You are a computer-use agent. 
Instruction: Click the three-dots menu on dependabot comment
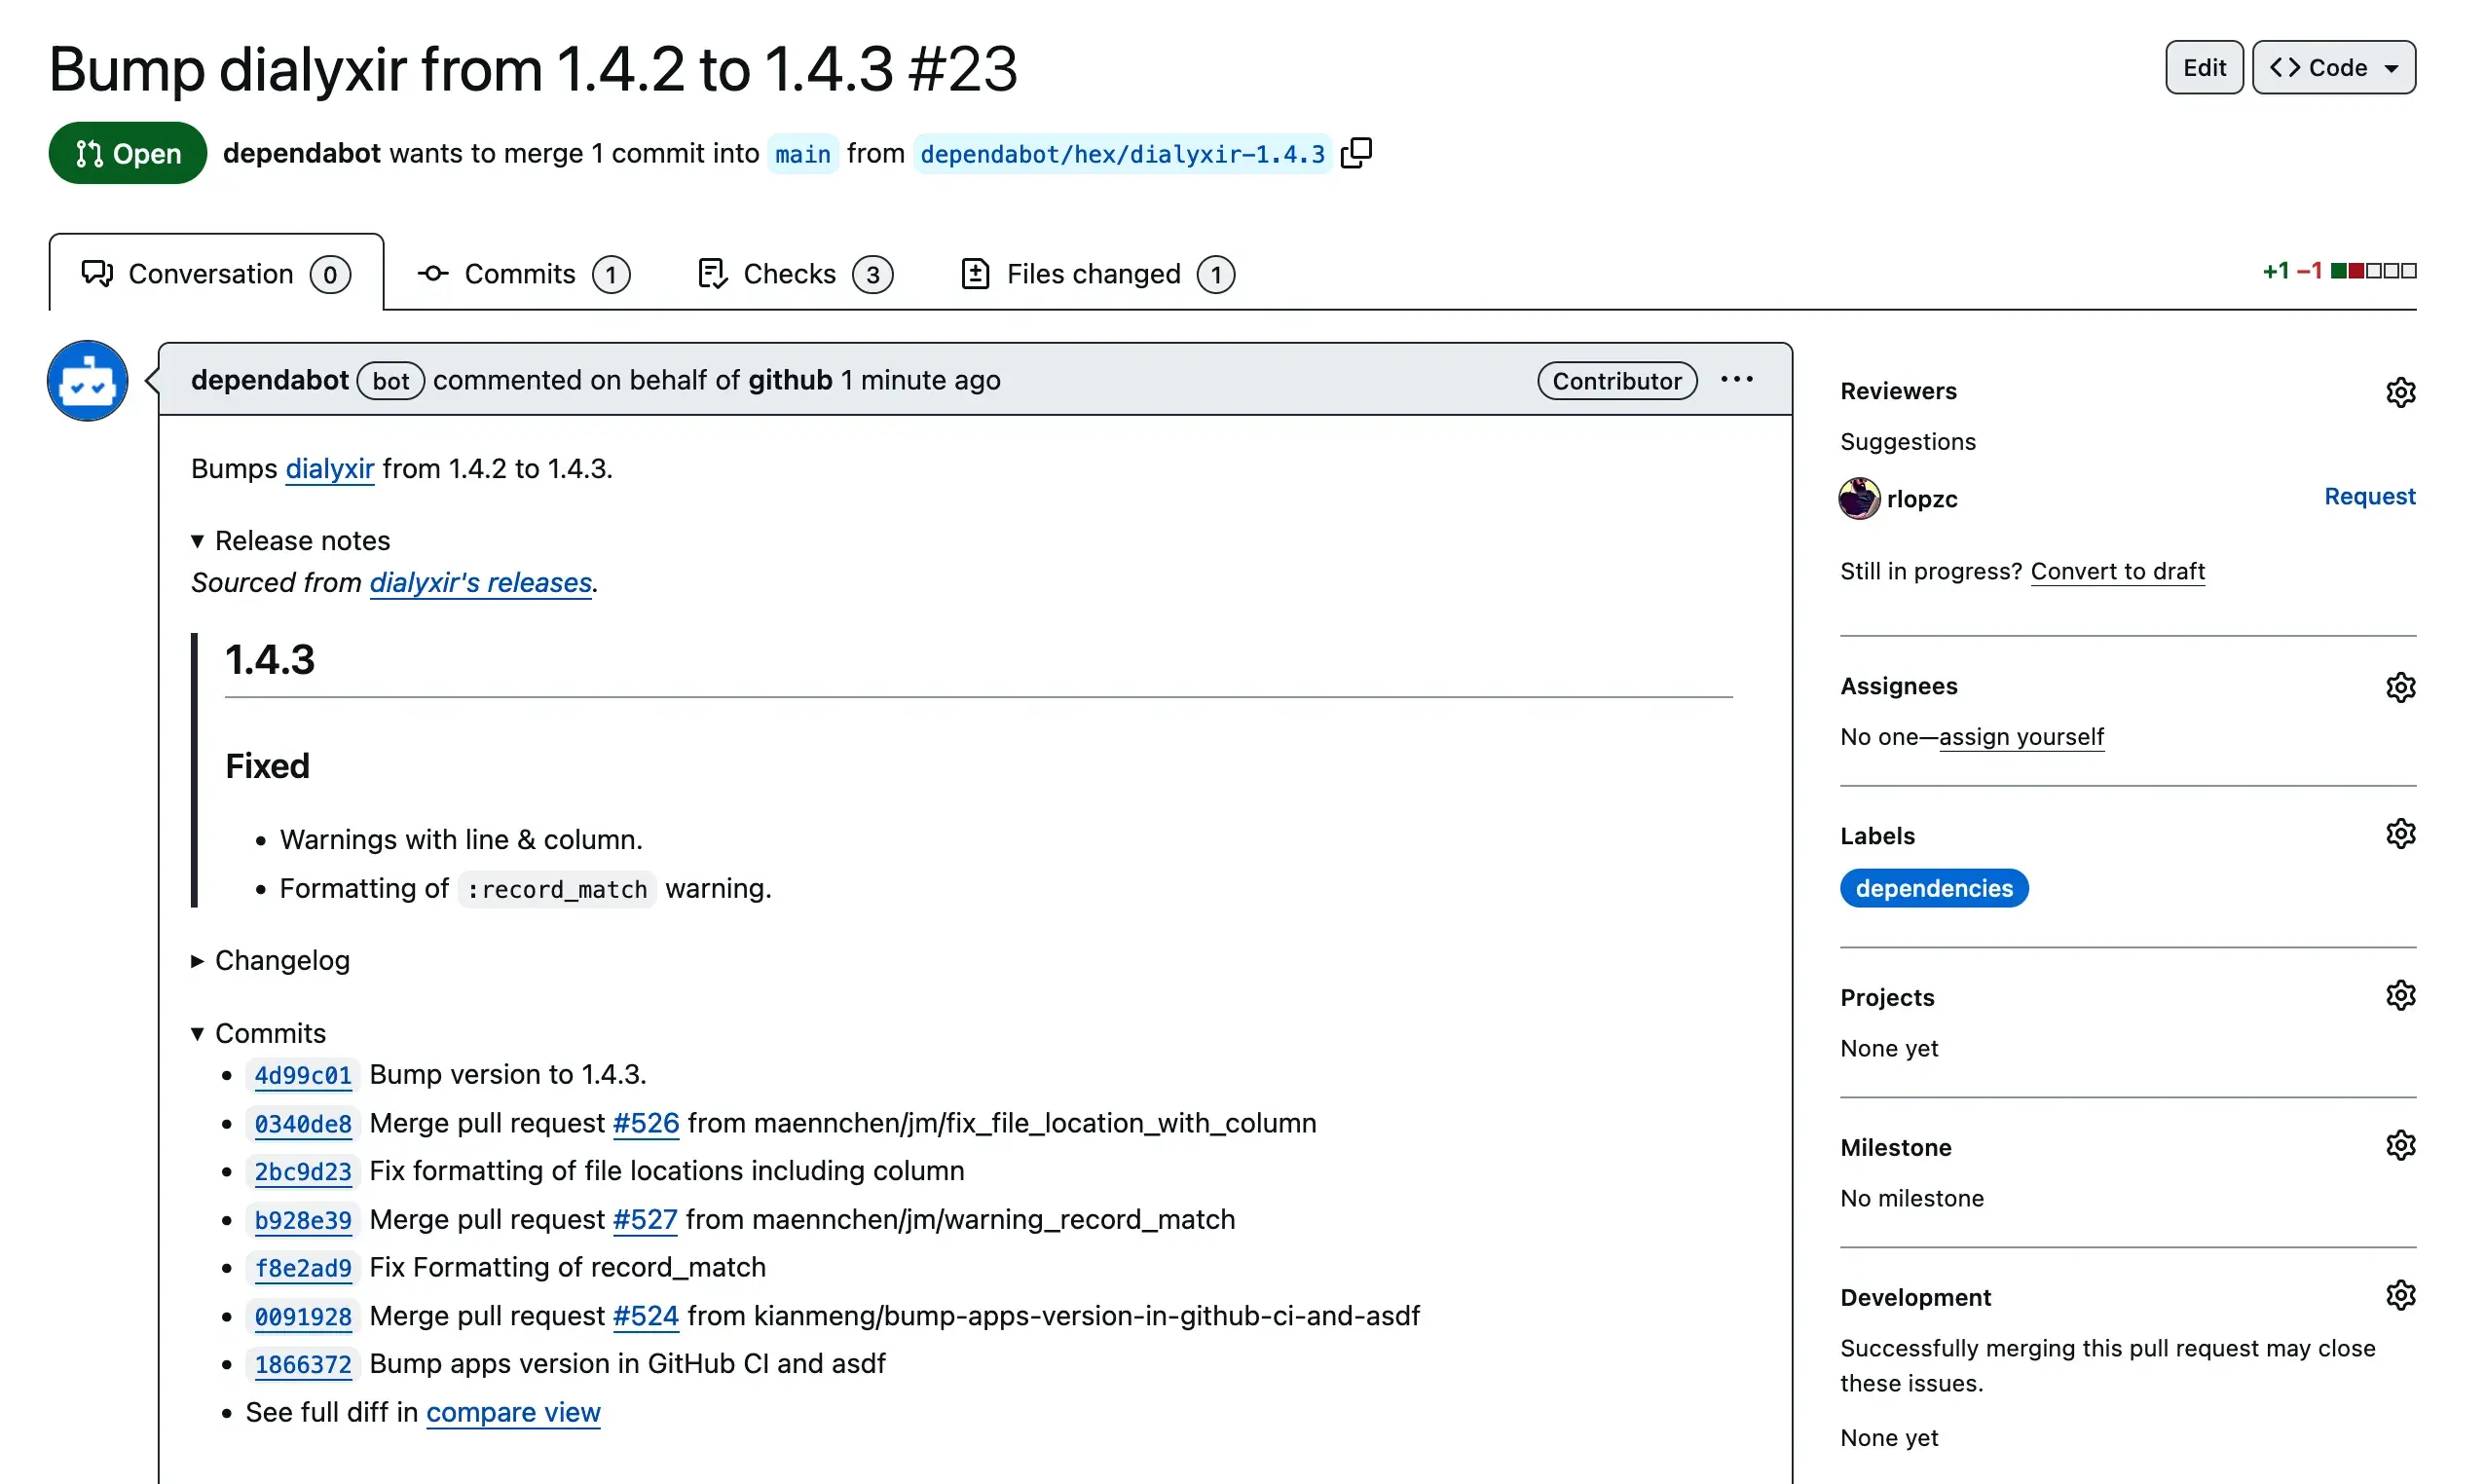1738,378
